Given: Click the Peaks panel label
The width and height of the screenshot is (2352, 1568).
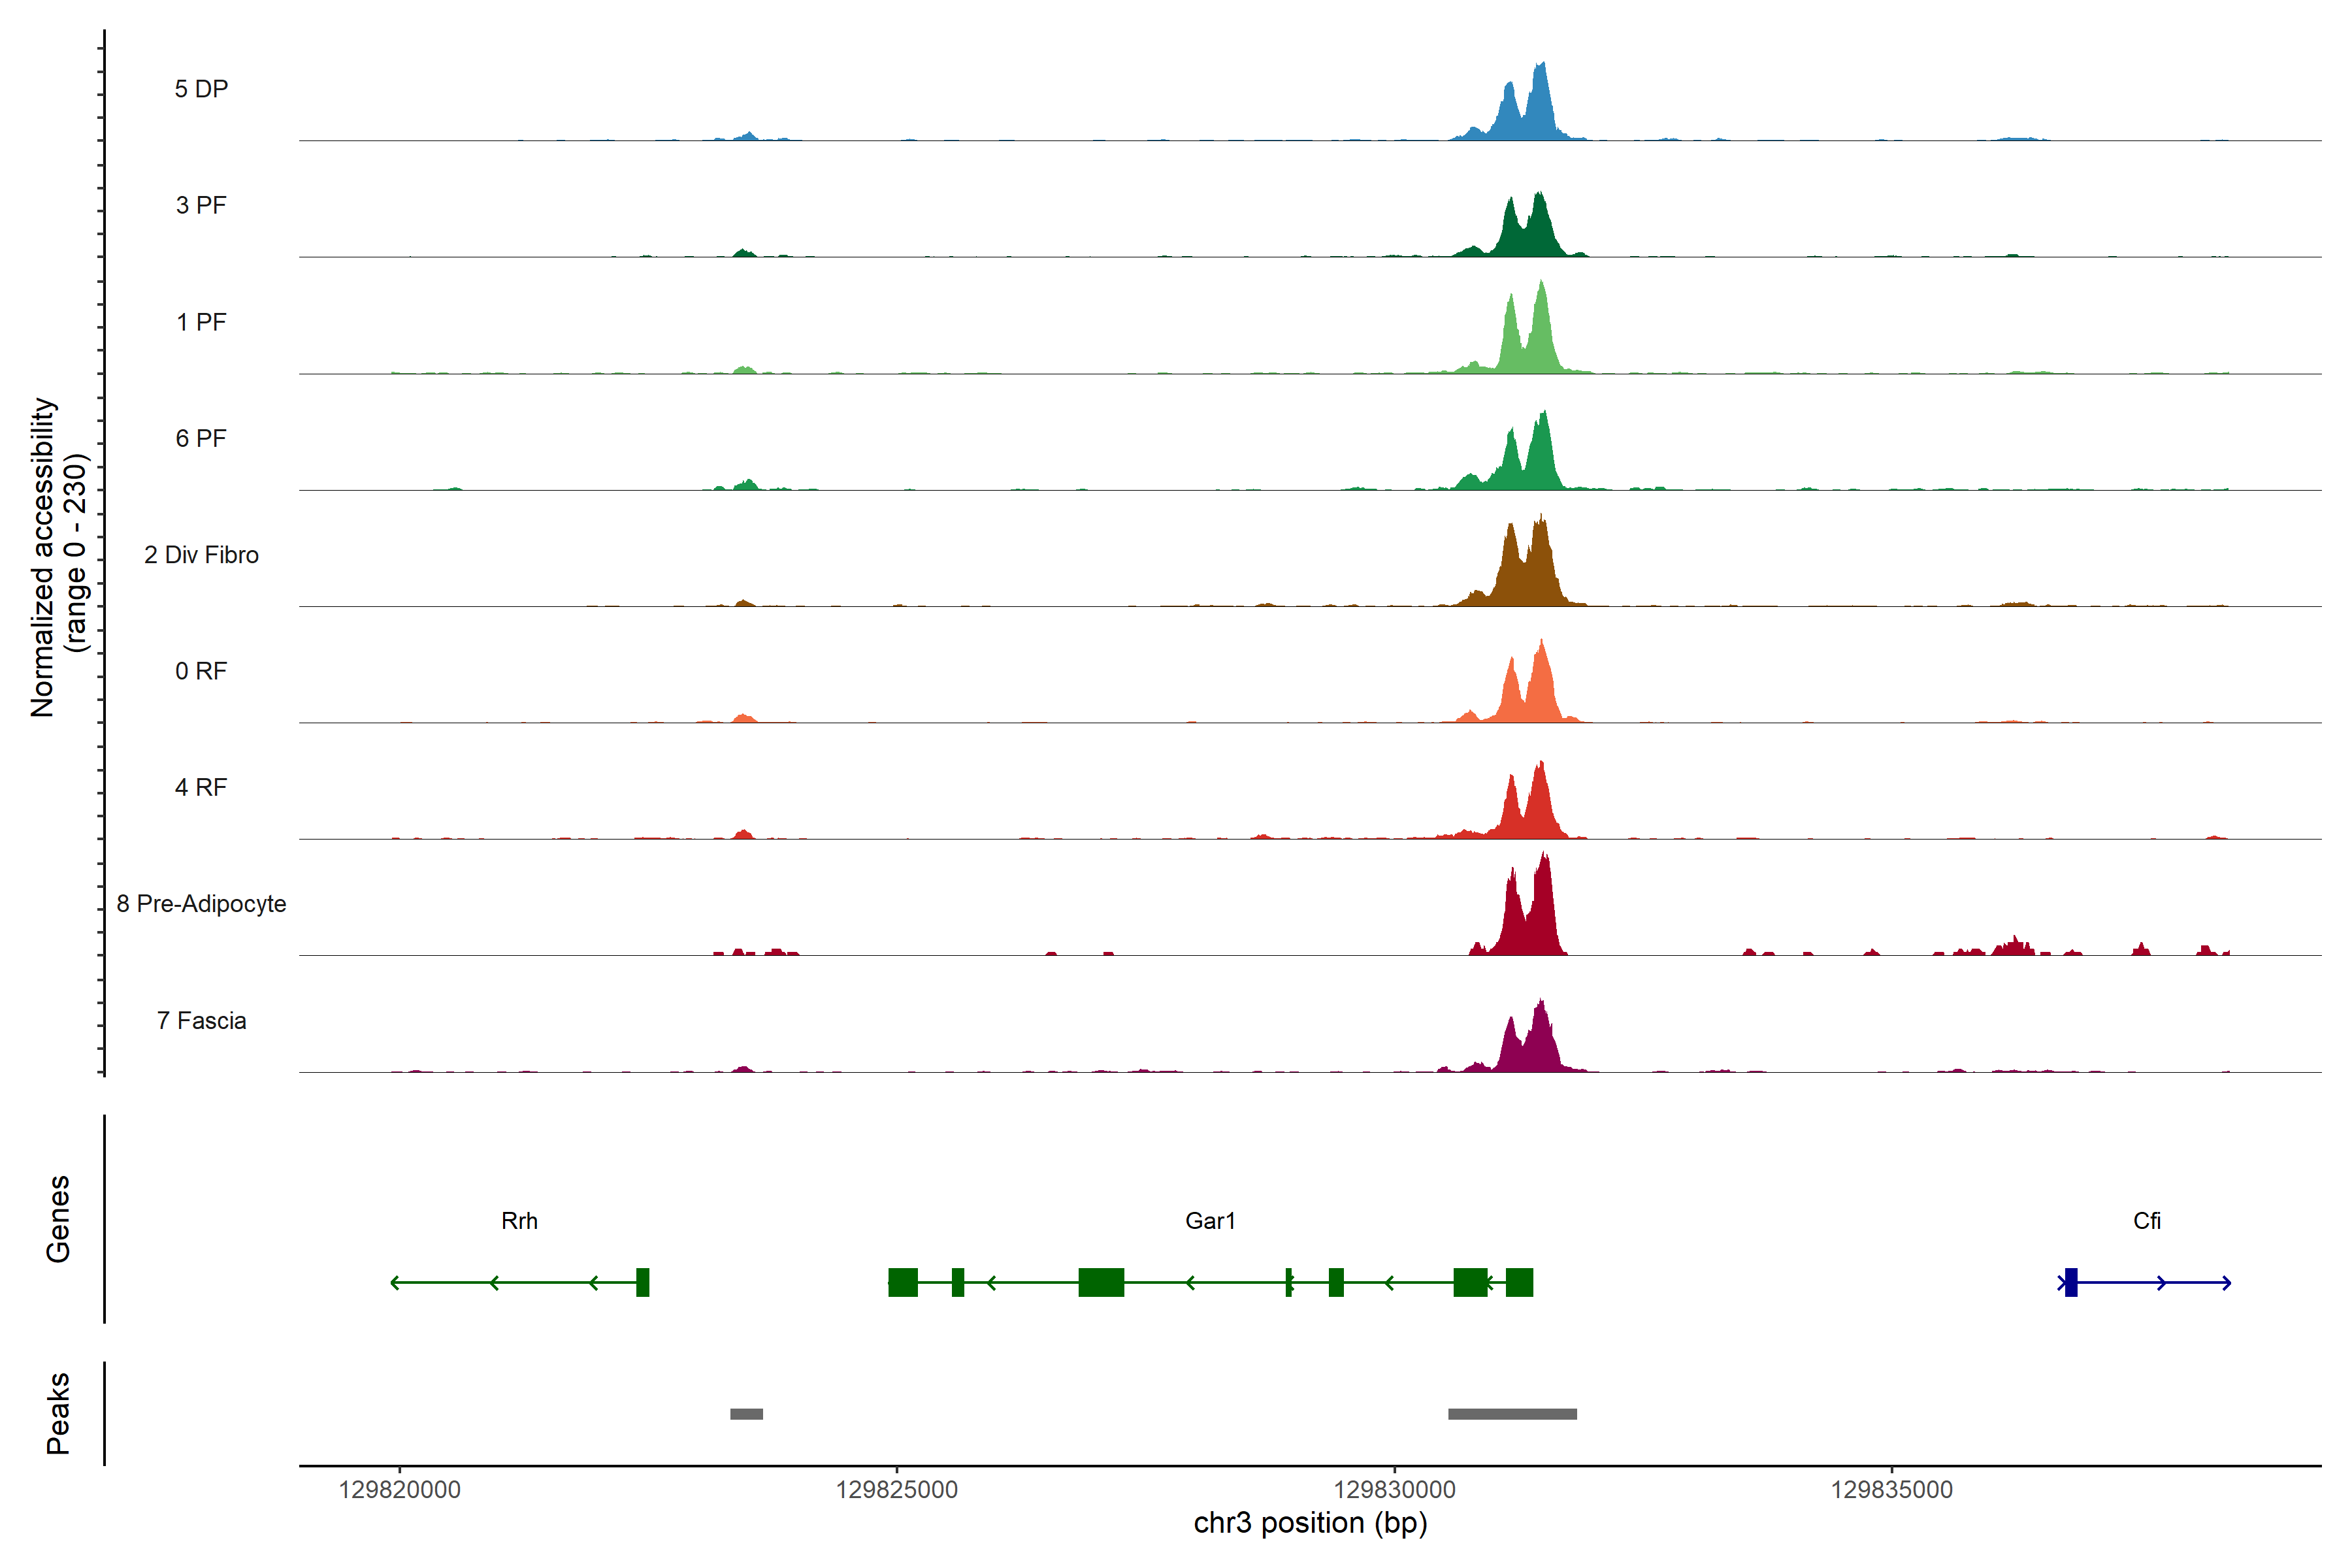Looking at the screenshot, I should click(x=58, y=1413).
